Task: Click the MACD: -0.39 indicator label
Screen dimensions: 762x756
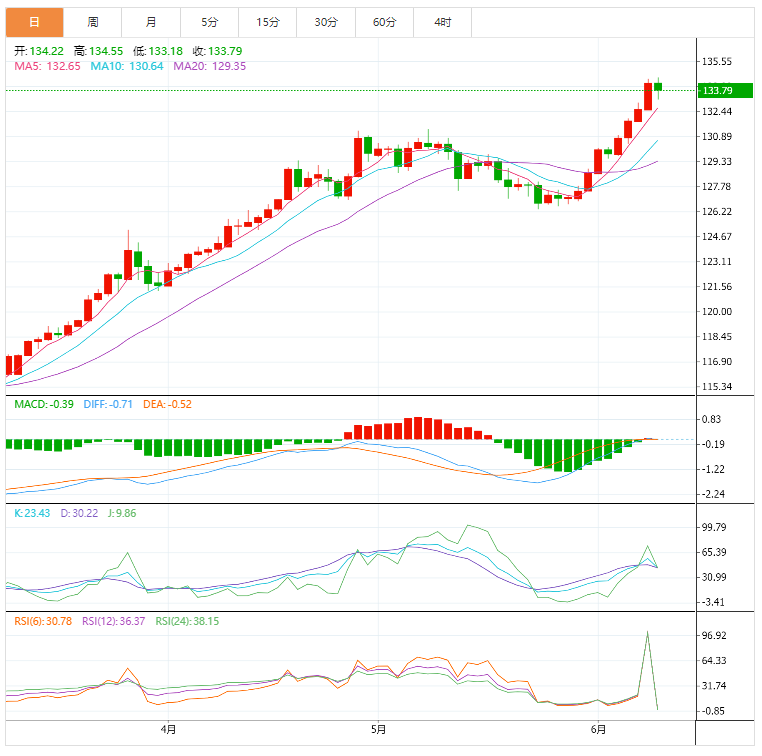Action: (44, 404)
